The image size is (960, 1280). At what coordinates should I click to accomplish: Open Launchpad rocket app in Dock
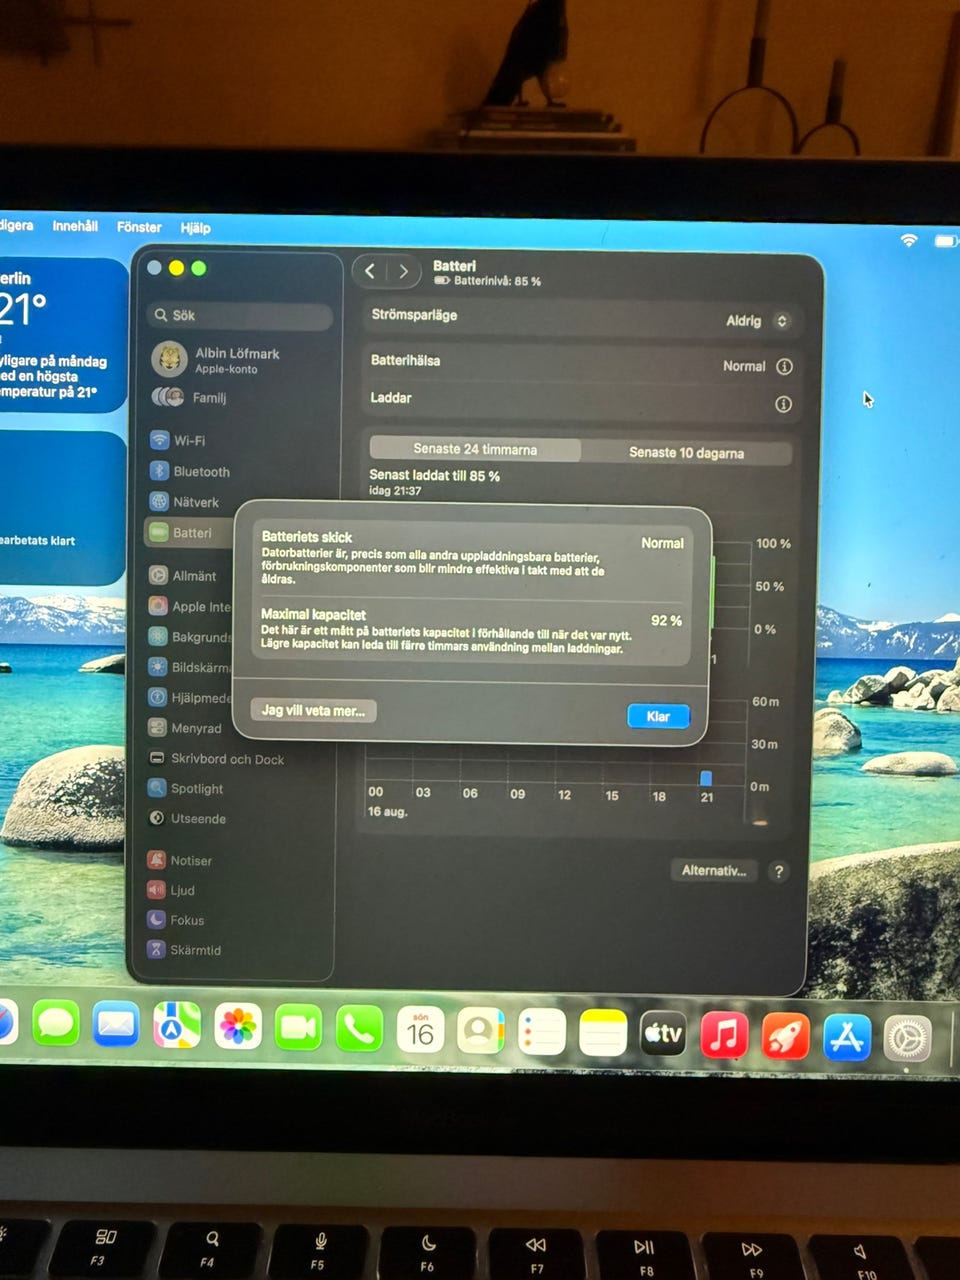point(786,1037)
